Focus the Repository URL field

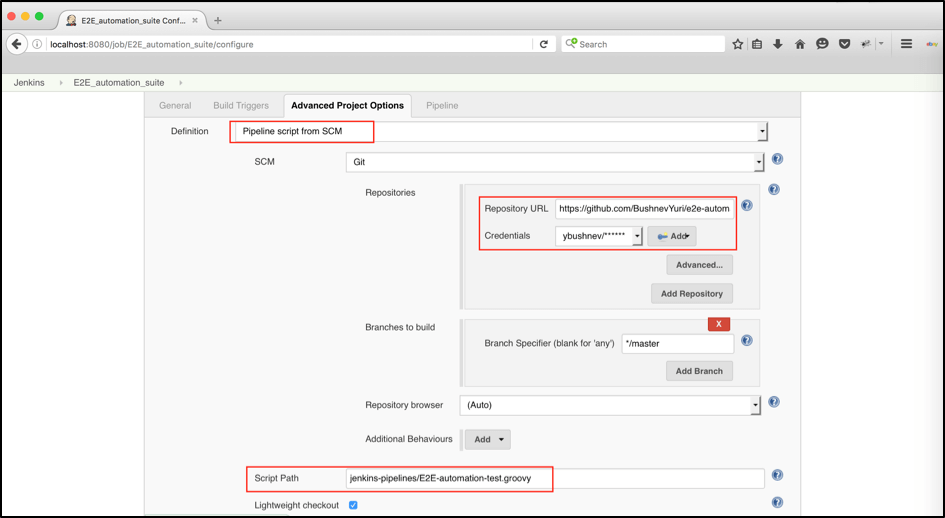pos(644,209)
